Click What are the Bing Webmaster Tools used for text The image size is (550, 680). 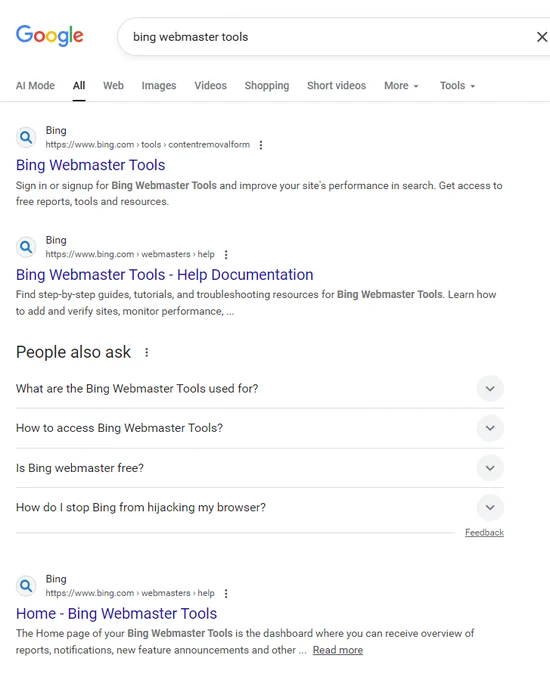click(x=137, y=389)
